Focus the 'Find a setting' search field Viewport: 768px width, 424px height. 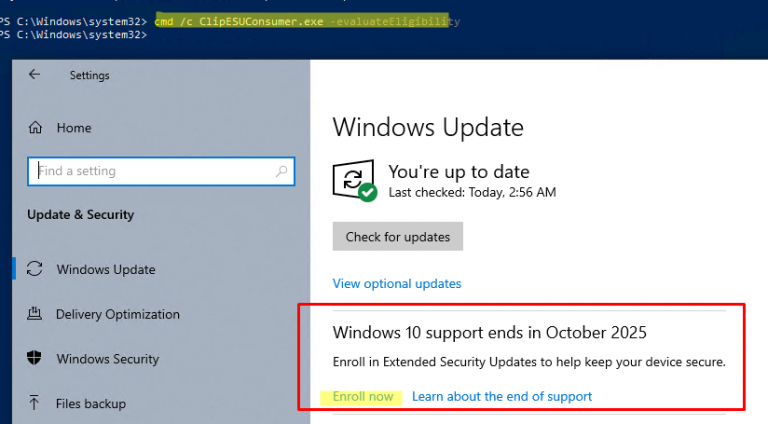[x=150, y=171]
